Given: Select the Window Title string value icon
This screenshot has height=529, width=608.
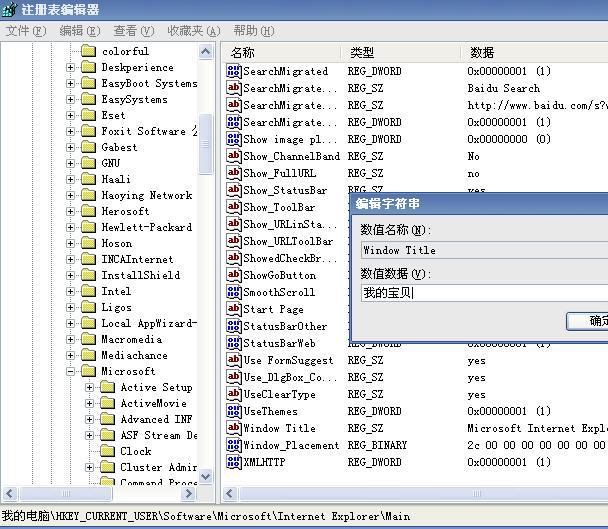Looking at the screenshot, I should click(234, 428).
